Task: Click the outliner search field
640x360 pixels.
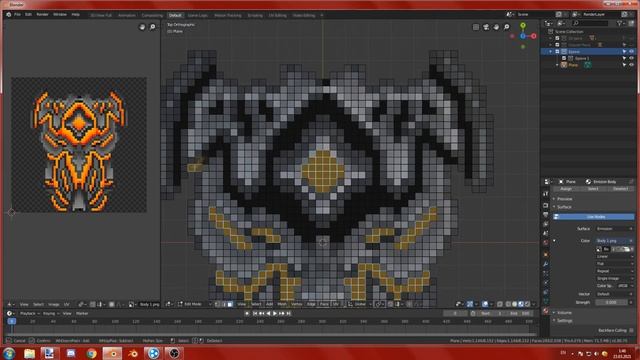Action: [x=591, y=24]
